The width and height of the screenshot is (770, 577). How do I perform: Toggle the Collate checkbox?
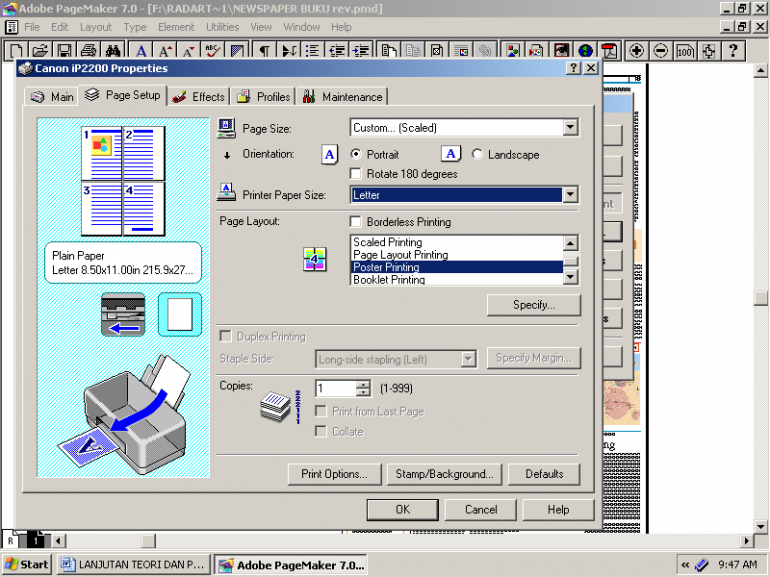(321, 431)
